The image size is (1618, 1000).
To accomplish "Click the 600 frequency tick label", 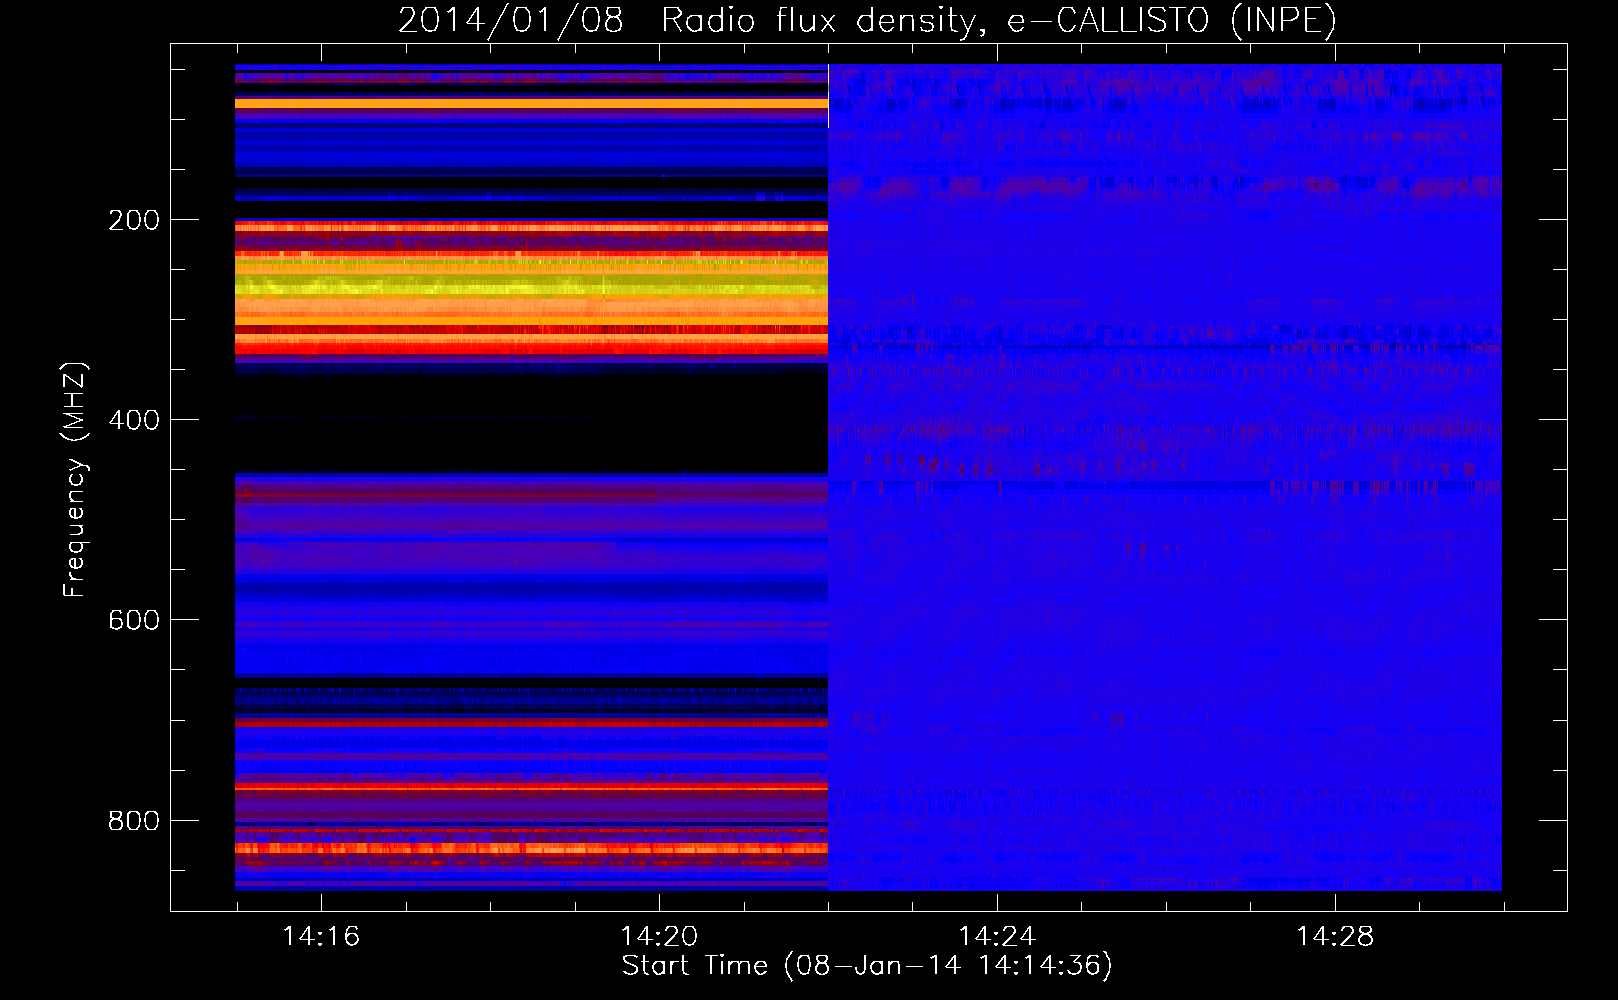I will pyautogui.click(x=134, y=620).
